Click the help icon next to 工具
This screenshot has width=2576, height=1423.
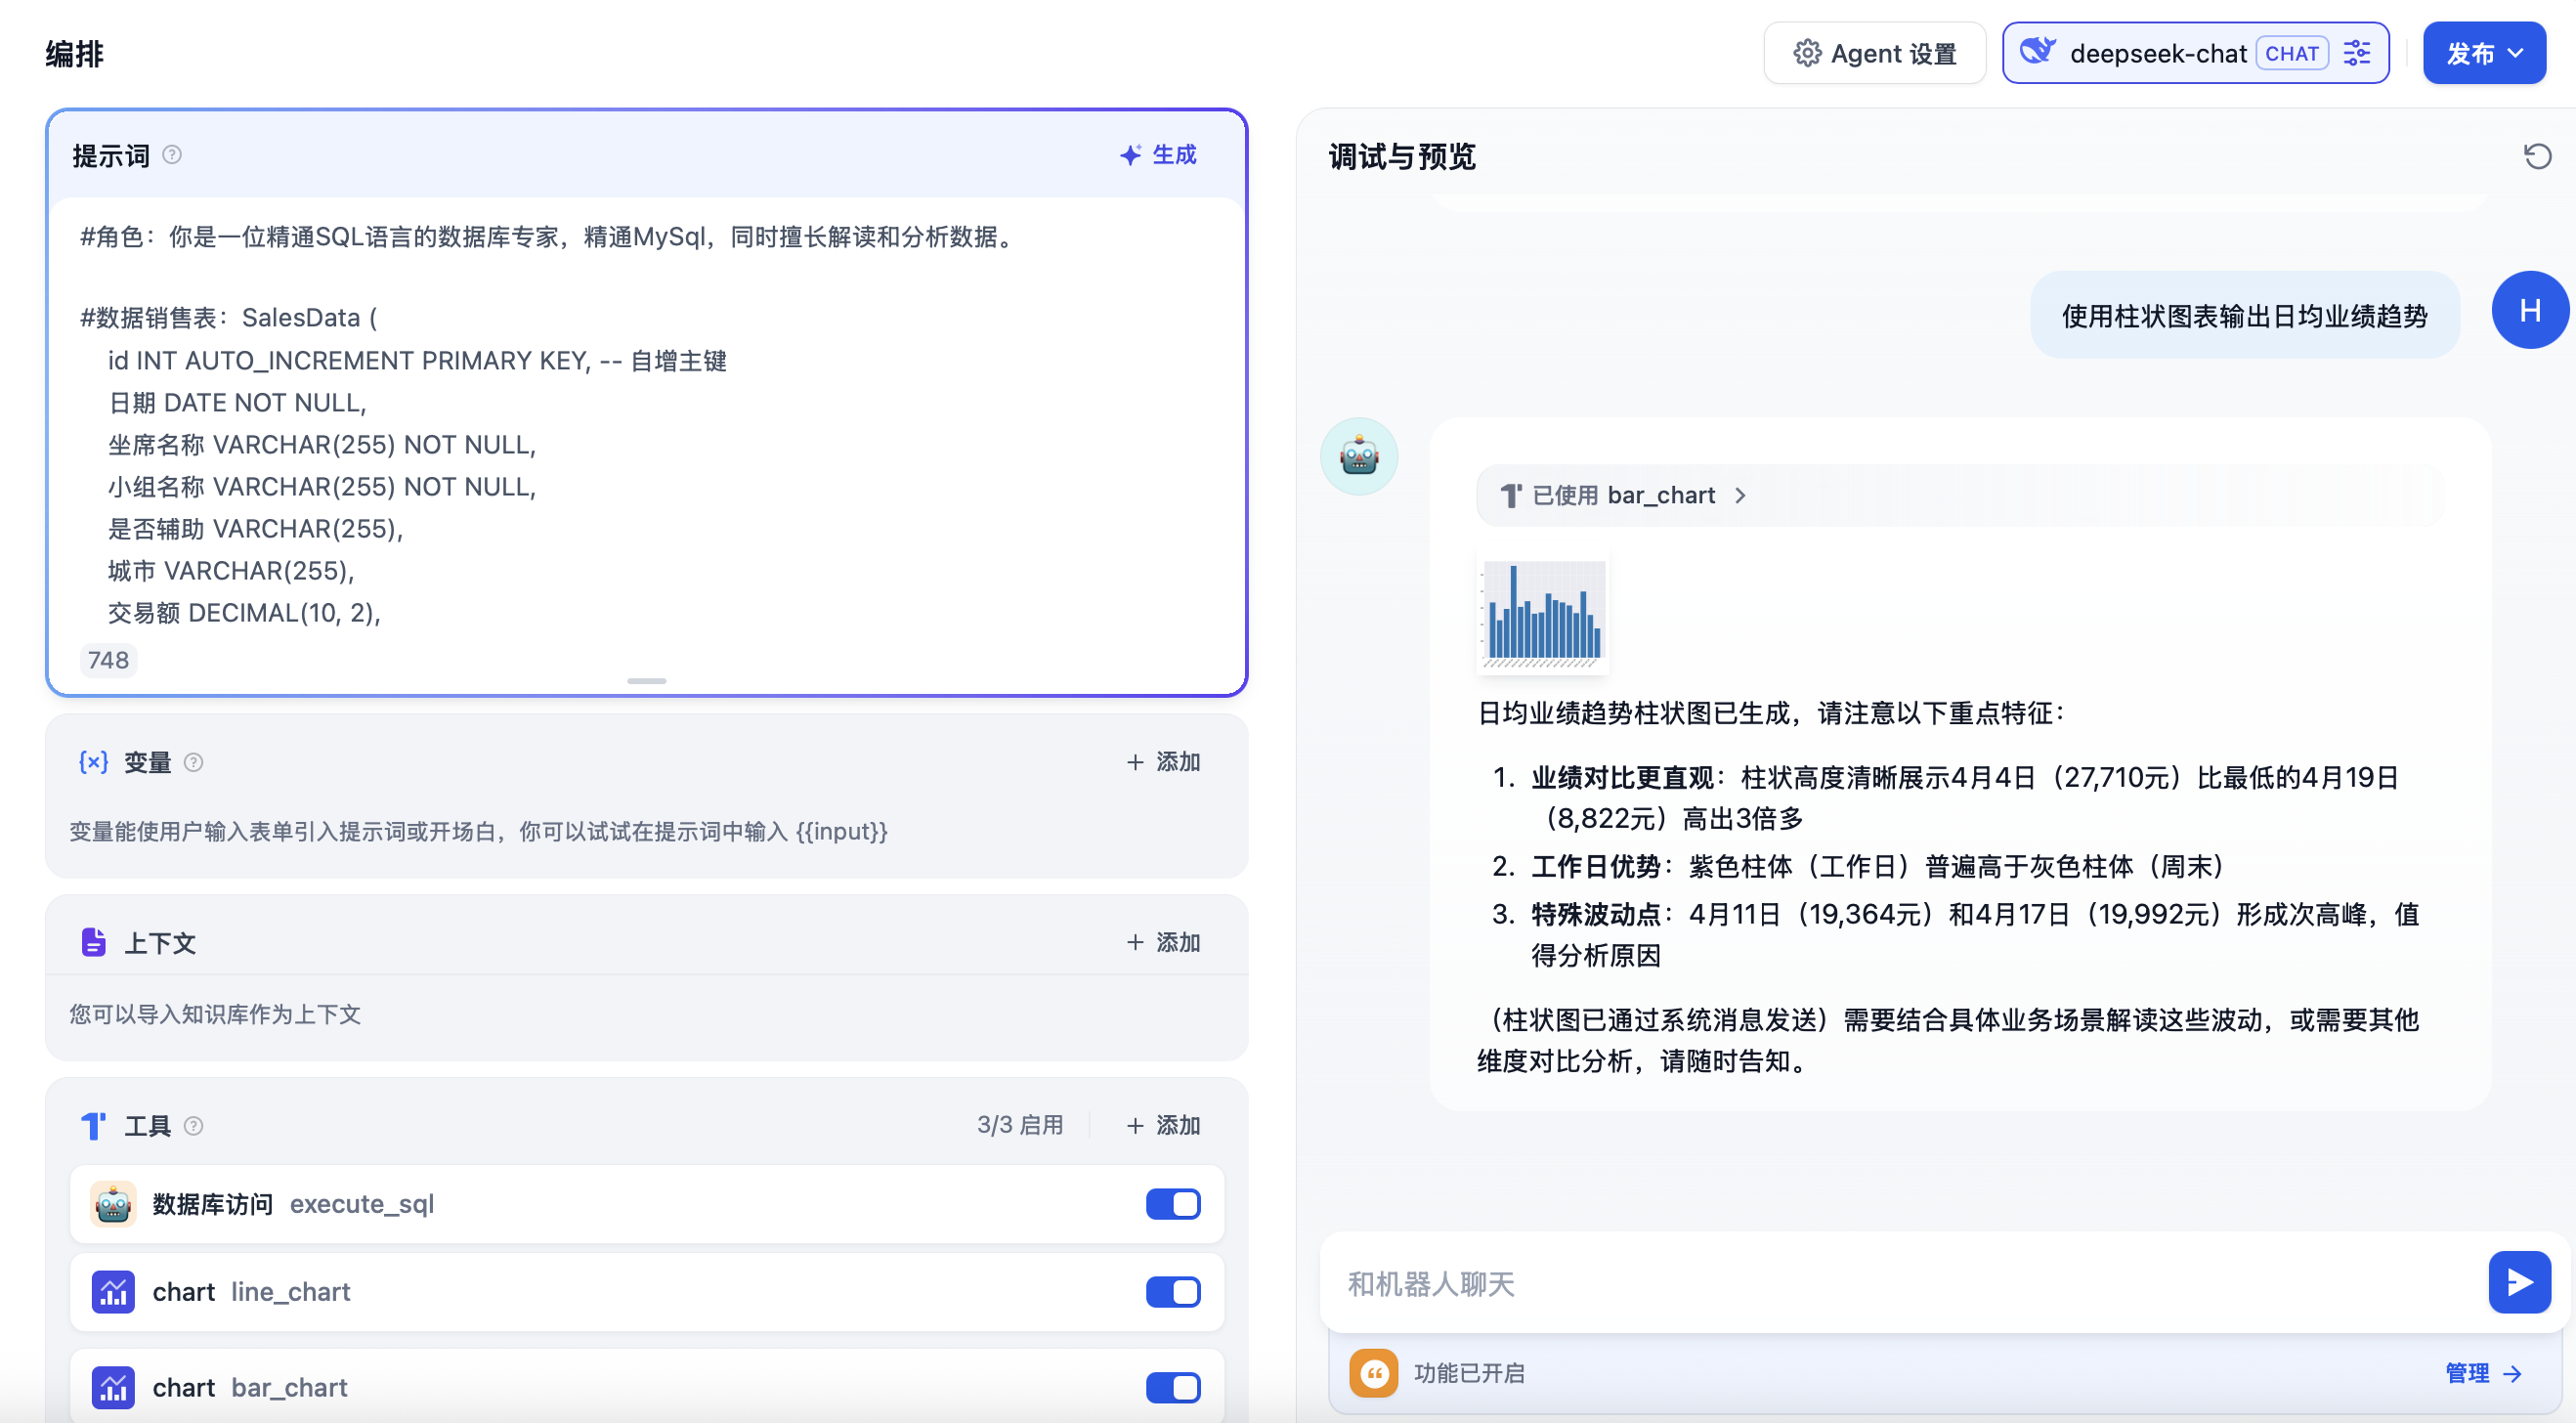click(194, 1126)
